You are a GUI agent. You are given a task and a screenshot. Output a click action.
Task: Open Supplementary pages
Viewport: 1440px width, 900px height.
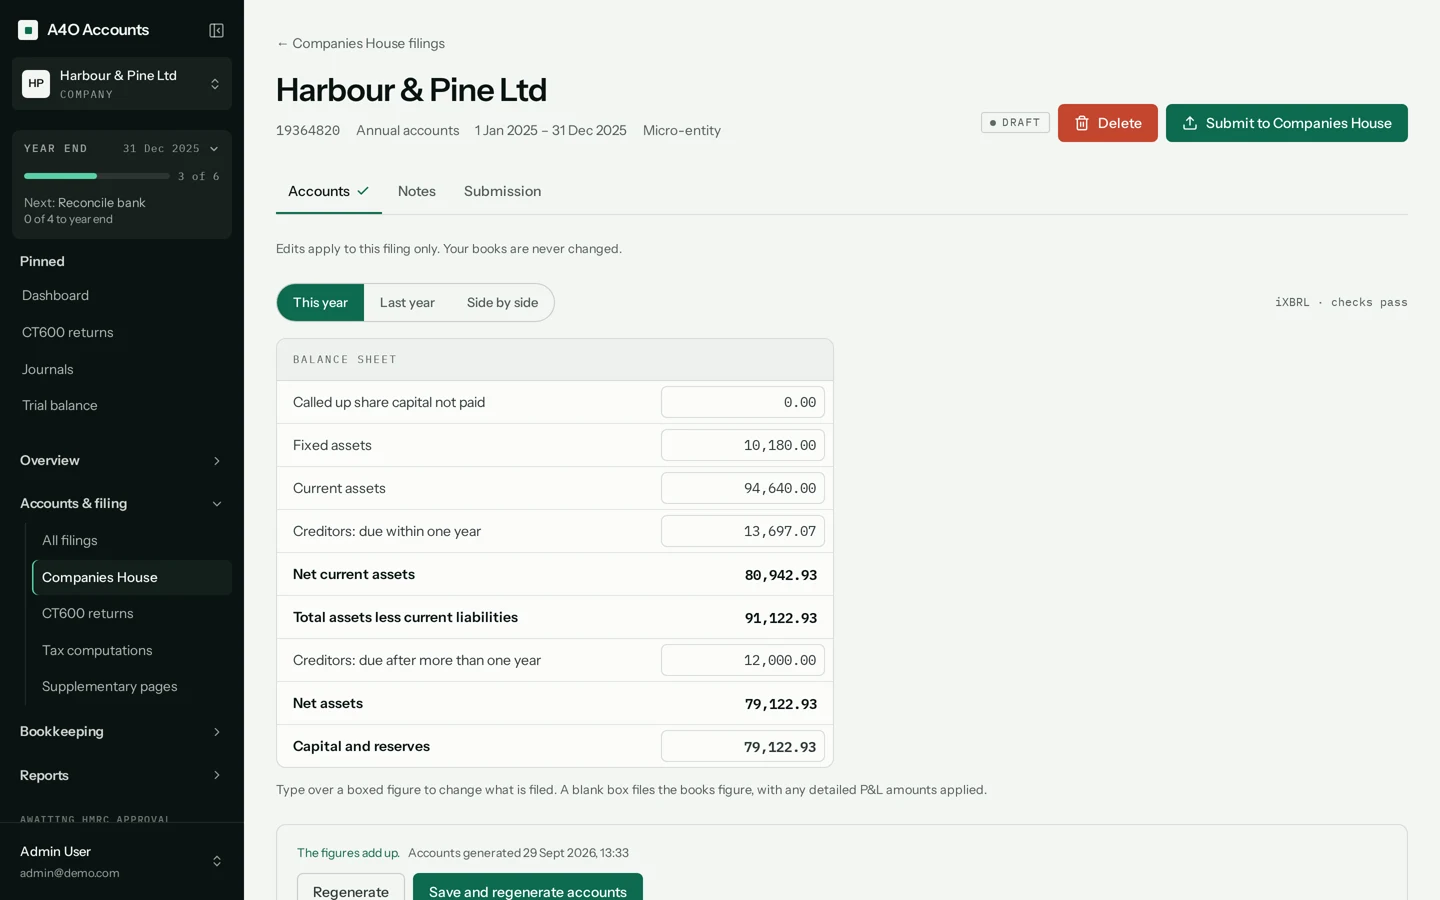click(132, 687)
